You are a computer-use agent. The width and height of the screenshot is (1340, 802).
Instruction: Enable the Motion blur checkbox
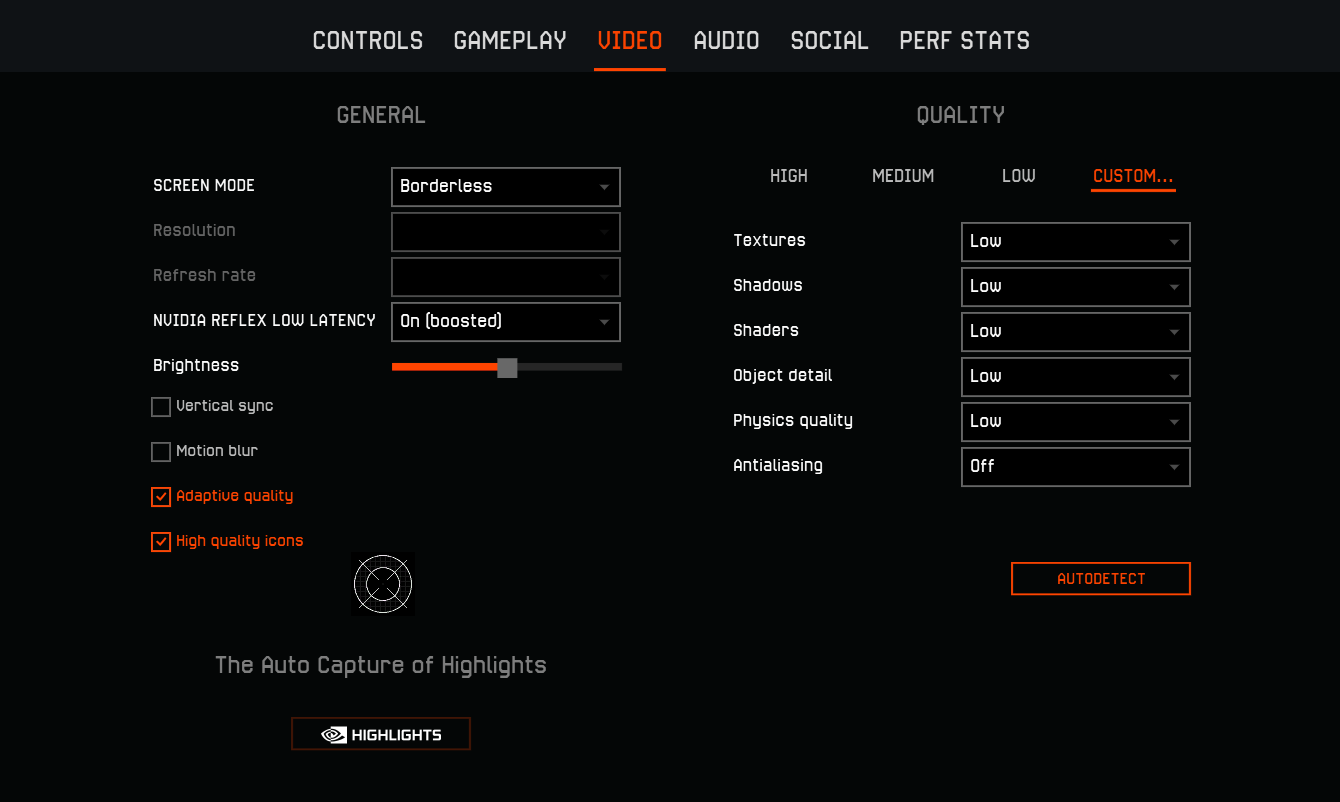point(161,452)
